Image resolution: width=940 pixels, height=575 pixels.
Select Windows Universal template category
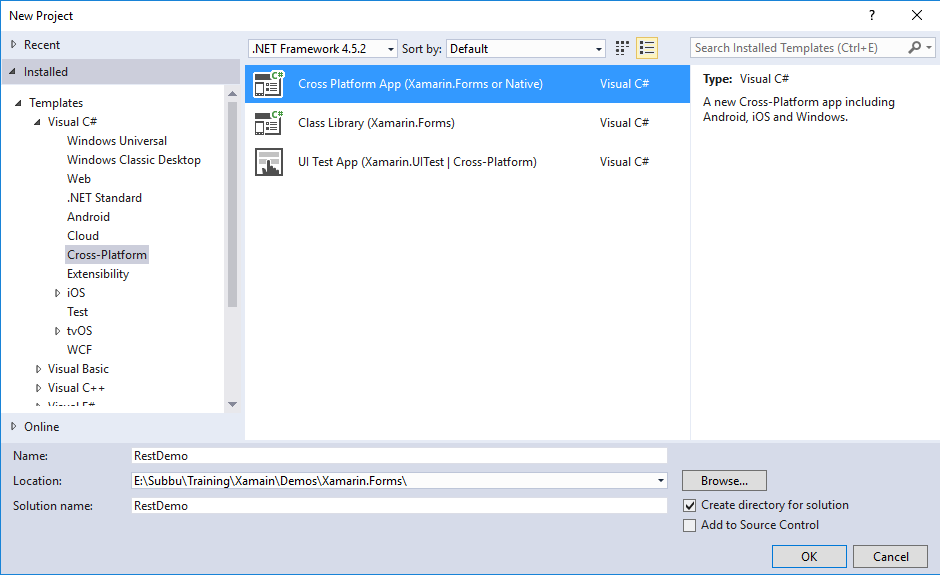tap(117, 141)
